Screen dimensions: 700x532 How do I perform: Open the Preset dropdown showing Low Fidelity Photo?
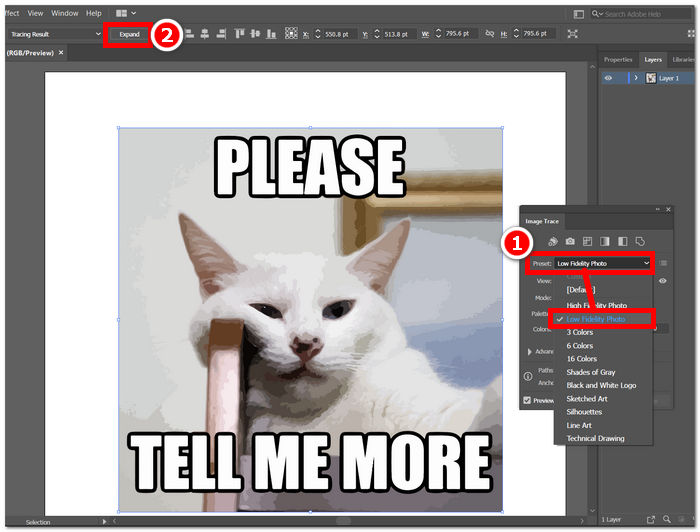(603, 263)
